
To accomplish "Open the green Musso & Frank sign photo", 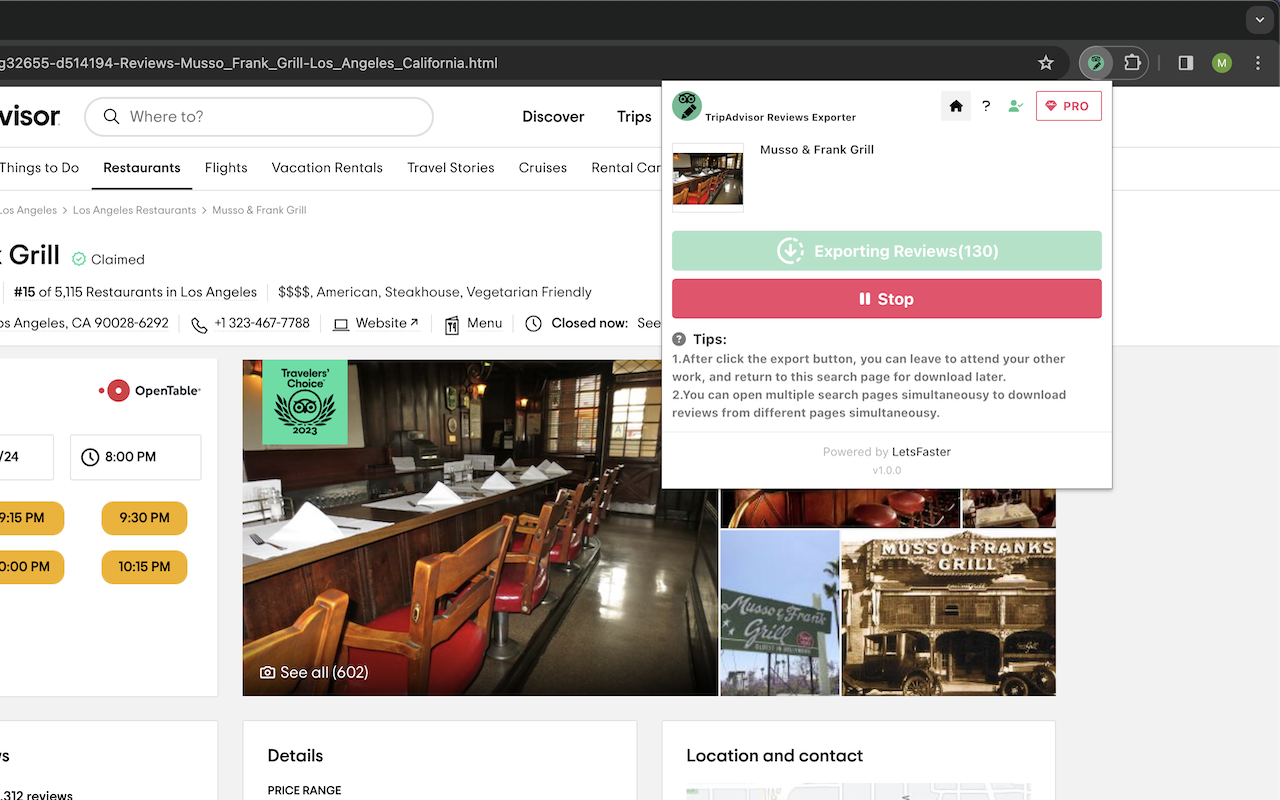I will (x=780, y=613).
